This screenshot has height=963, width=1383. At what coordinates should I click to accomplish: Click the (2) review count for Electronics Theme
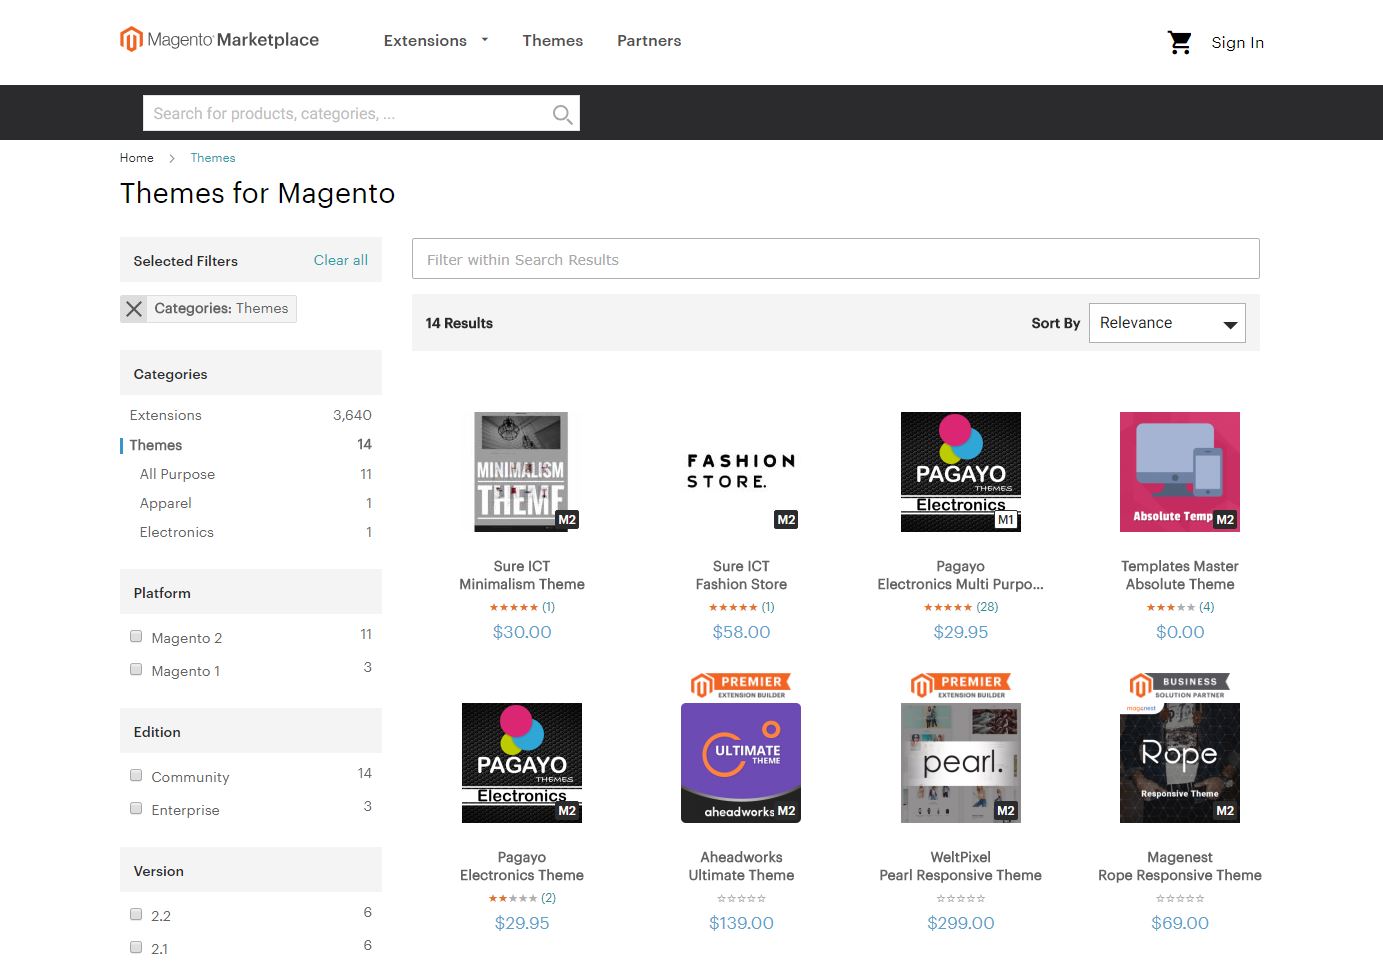coord(548,898)
